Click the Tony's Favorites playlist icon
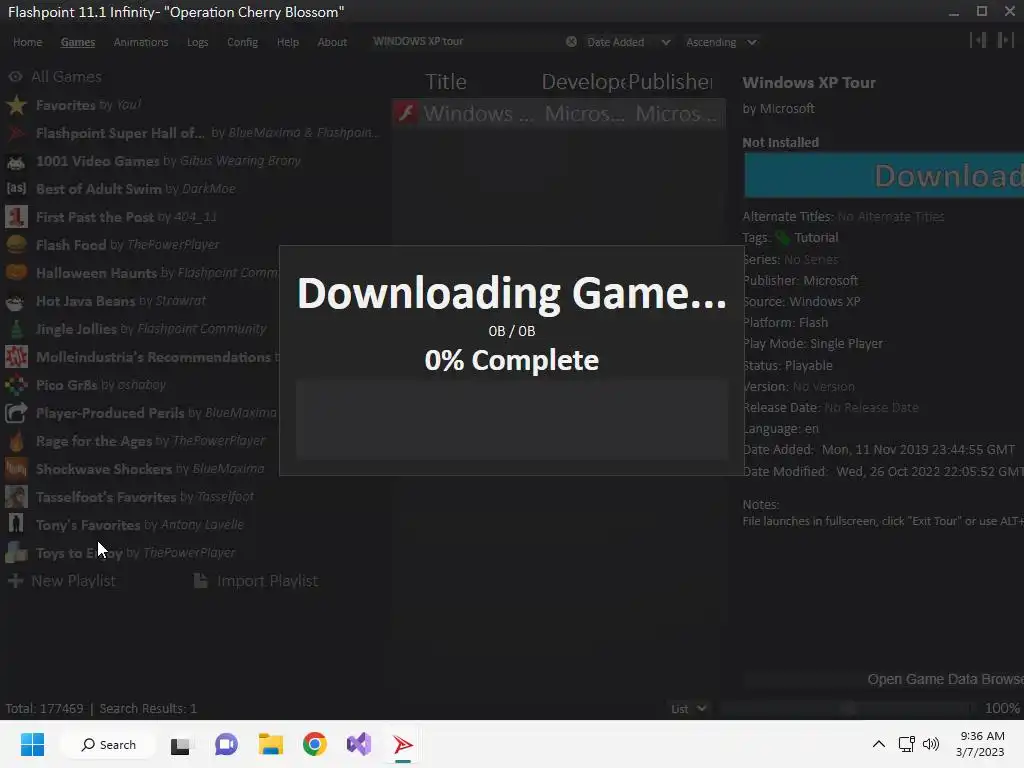Screen dimensions: 1024x768 (16, 525)
